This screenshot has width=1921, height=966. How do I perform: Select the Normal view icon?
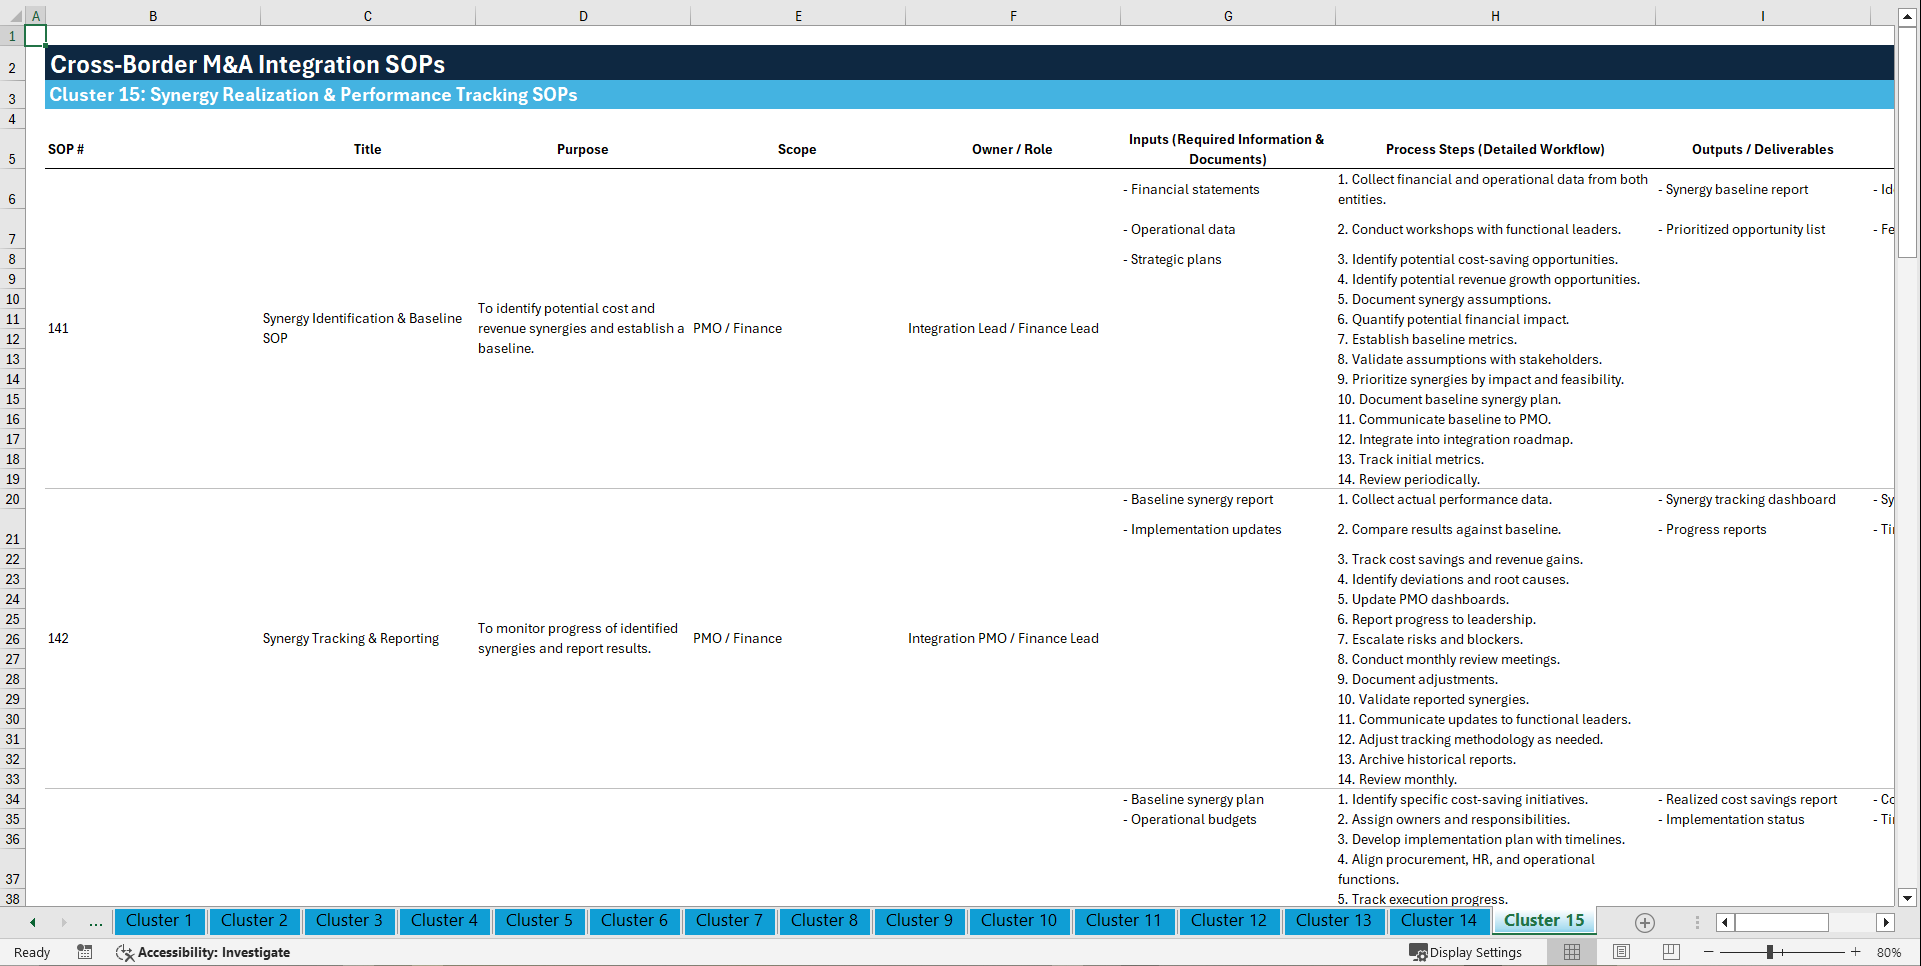(x=1571, y=952)
